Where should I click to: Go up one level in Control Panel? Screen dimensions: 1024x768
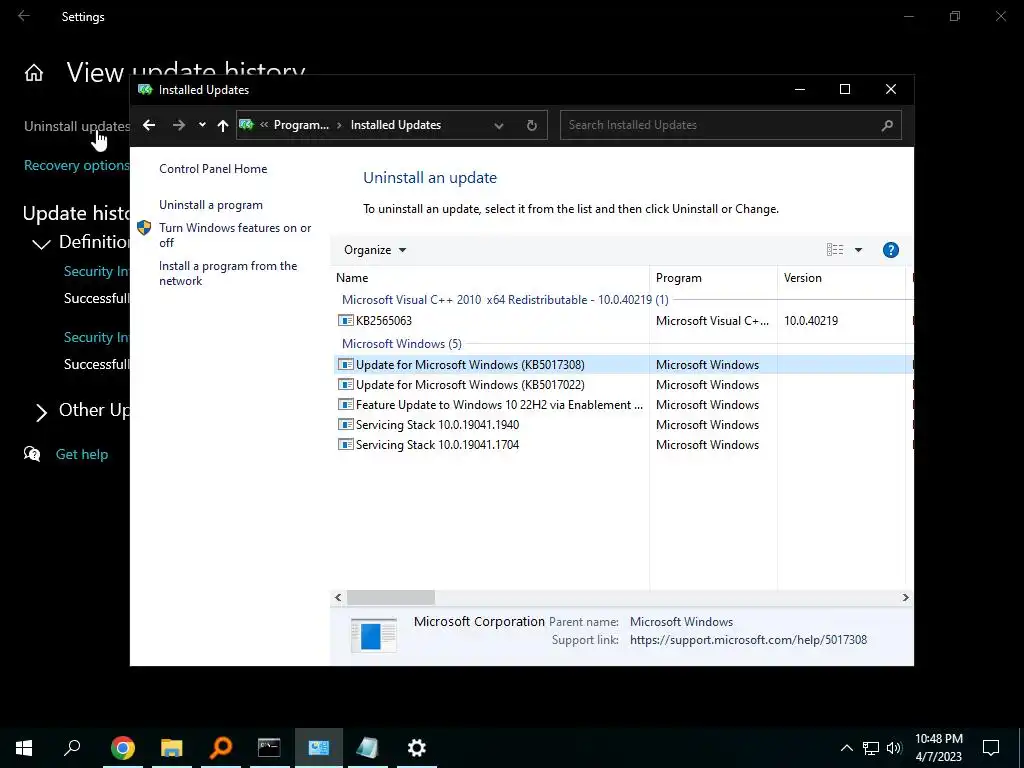coord(223,125)
